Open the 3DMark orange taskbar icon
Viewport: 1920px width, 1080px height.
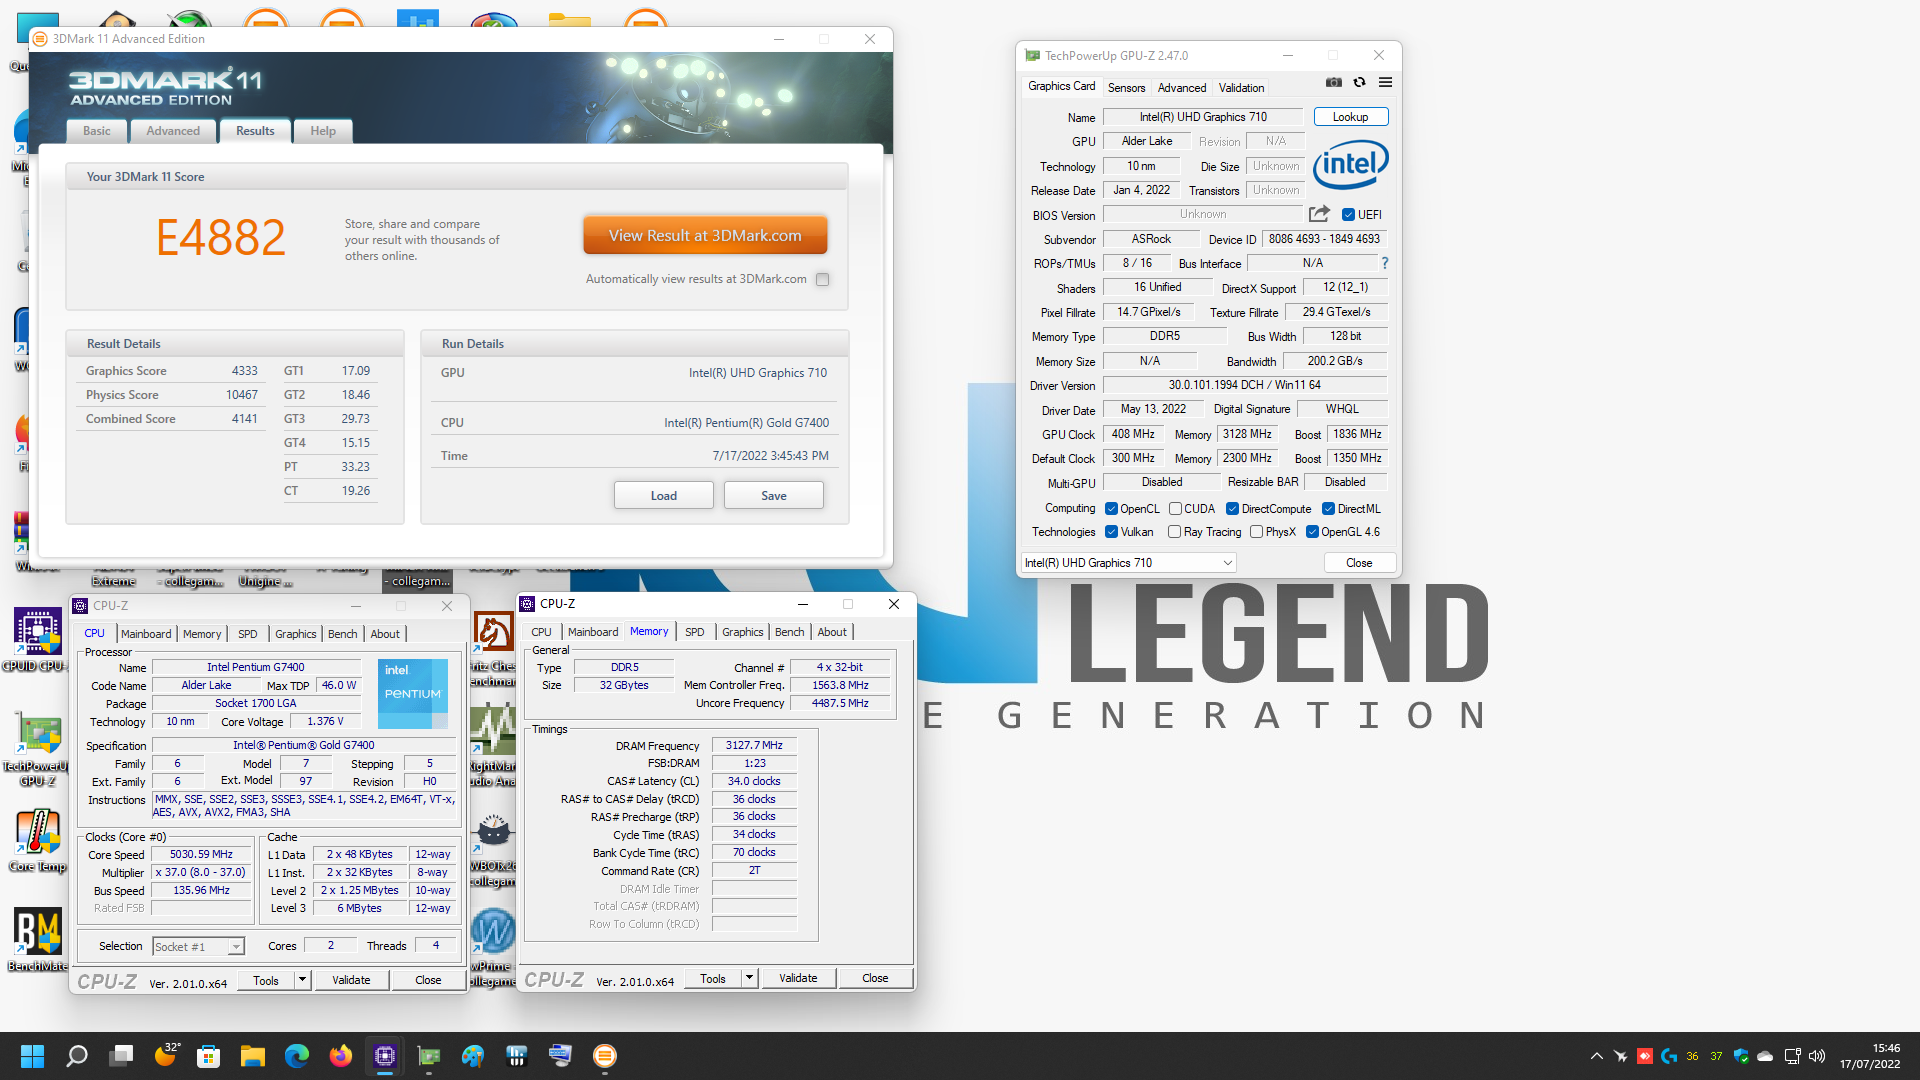pos(605,1056)
